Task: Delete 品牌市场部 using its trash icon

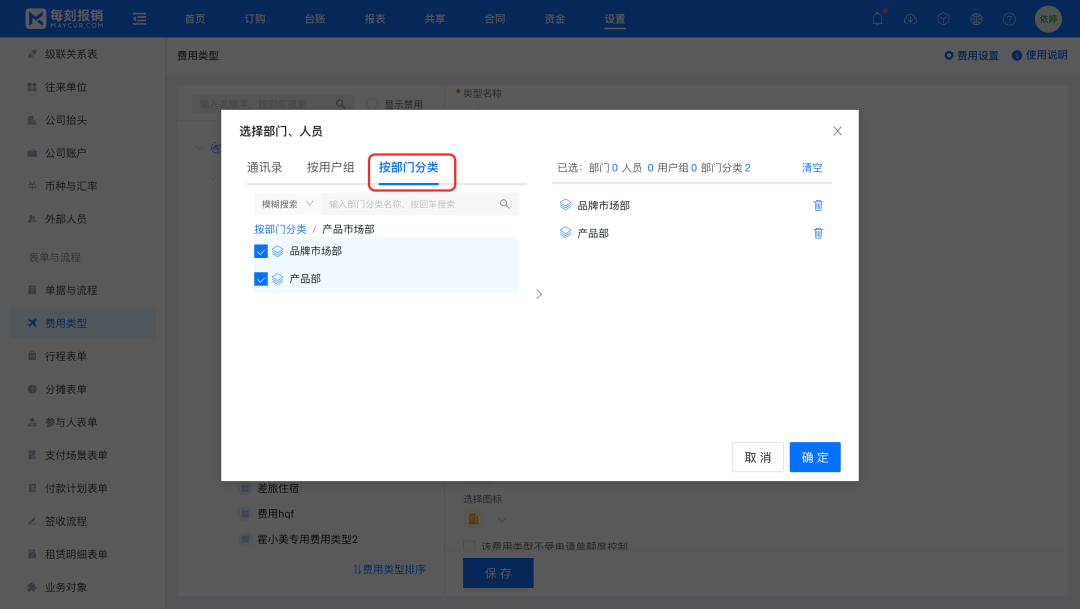Action: [818, 205]
